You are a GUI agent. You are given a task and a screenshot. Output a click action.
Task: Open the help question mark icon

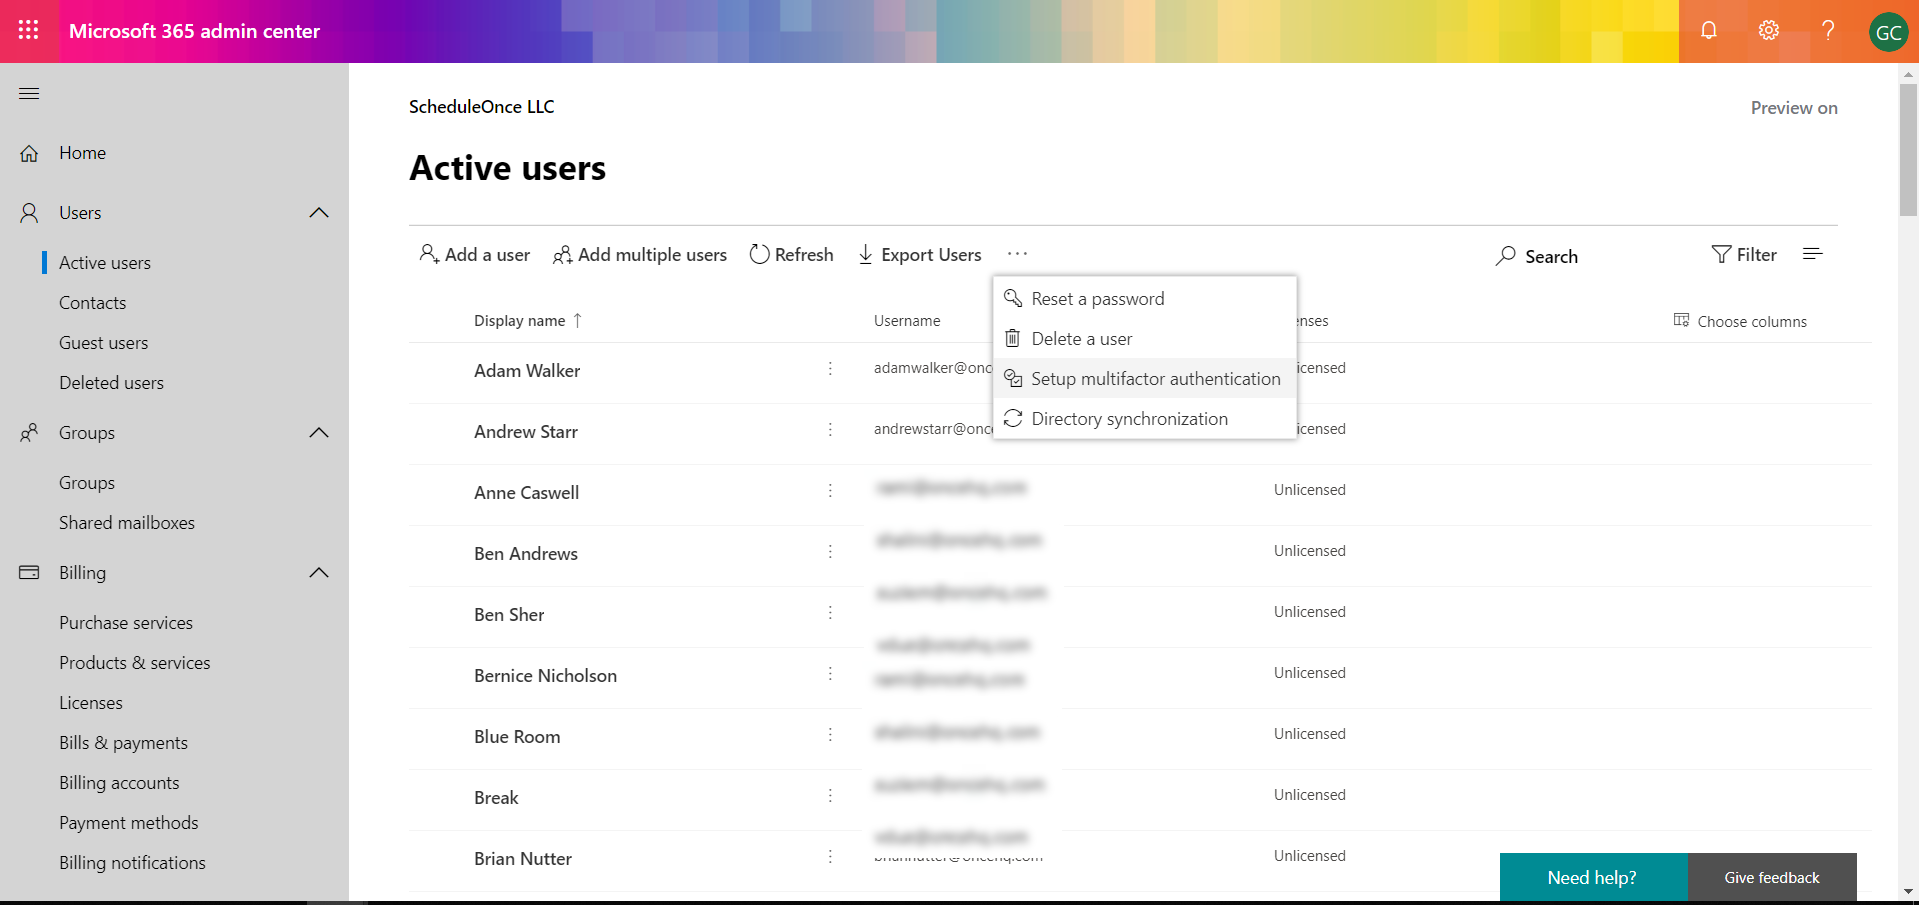1828,31
